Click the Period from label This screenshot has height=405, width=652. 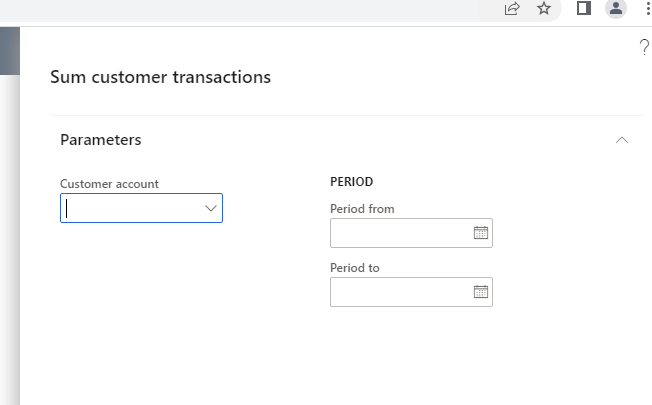(362, 209)
